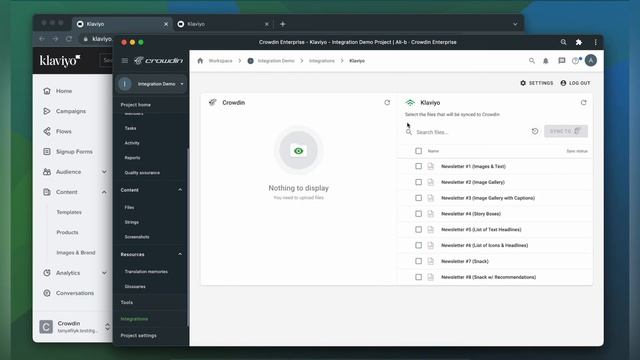Go to Integrations breadcrumb
The height and width of the screenshot is (360, 640).
pos(322,61)
